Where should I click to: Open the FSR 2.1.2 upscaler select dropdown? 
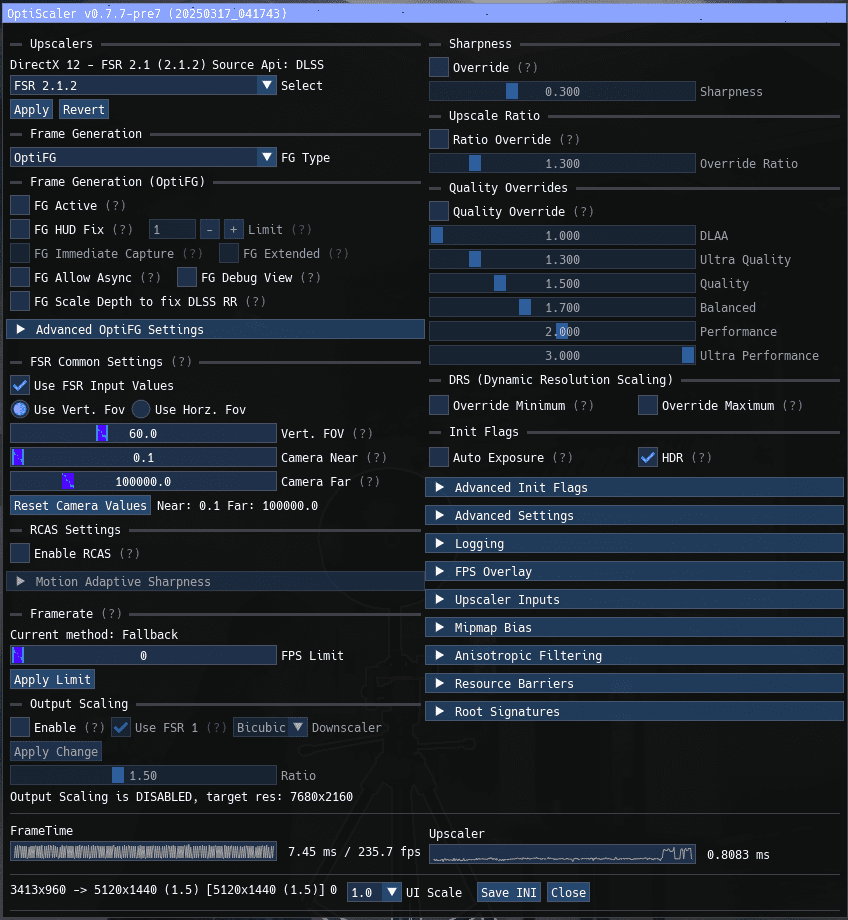click(x=143, y=86)
